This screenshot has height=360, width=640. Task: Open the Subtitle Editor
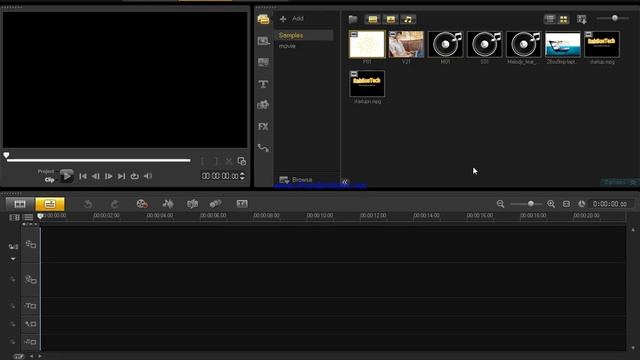[242, 204]
